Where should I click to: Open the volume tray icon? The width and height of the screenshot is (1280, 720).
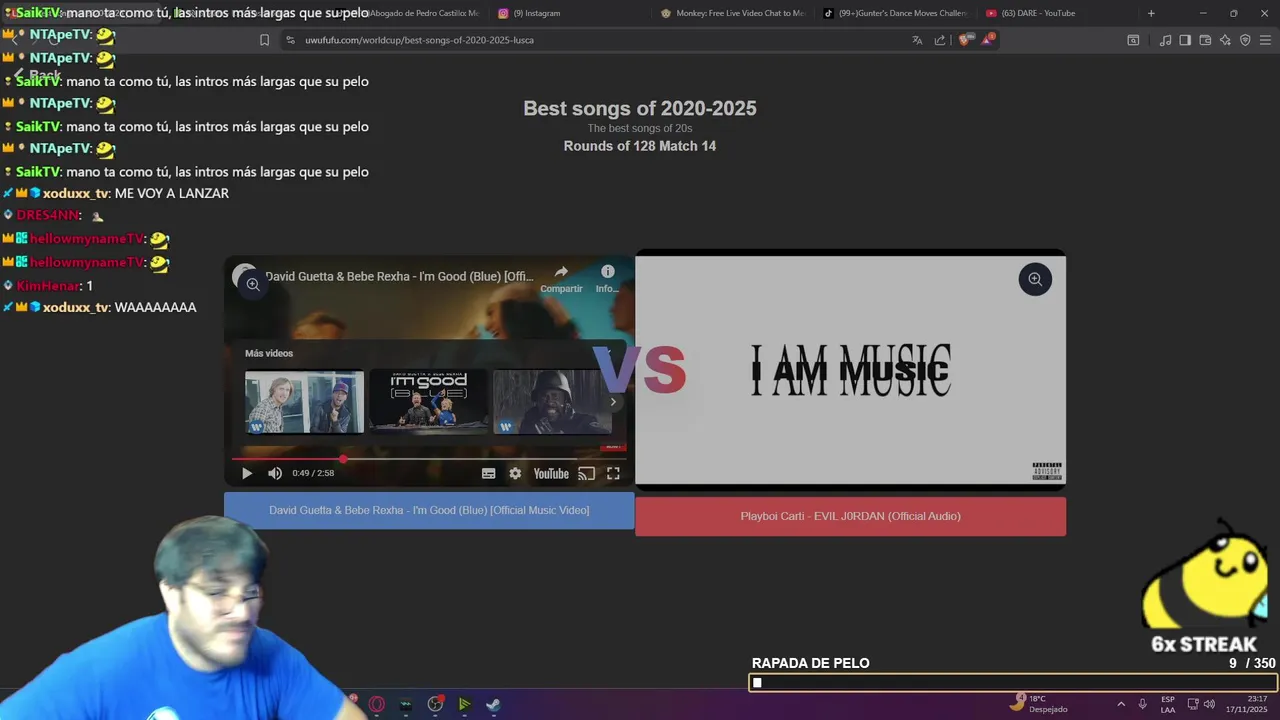click(1211, 704)
